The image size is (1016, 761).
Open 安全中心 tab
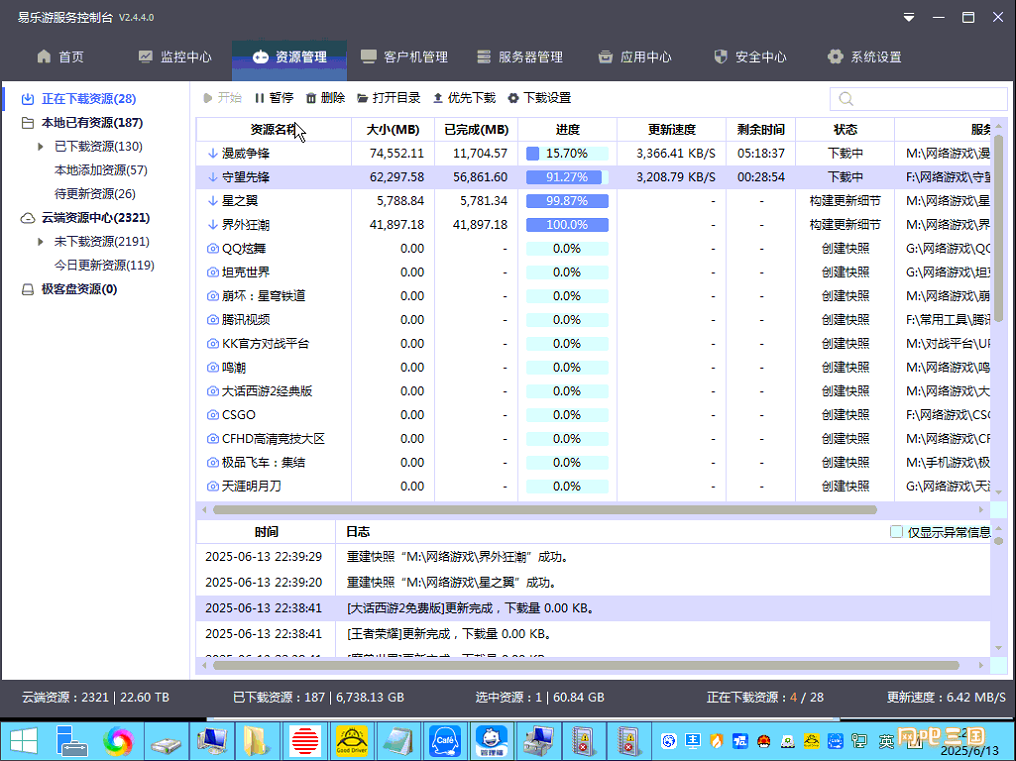point(750,57)
